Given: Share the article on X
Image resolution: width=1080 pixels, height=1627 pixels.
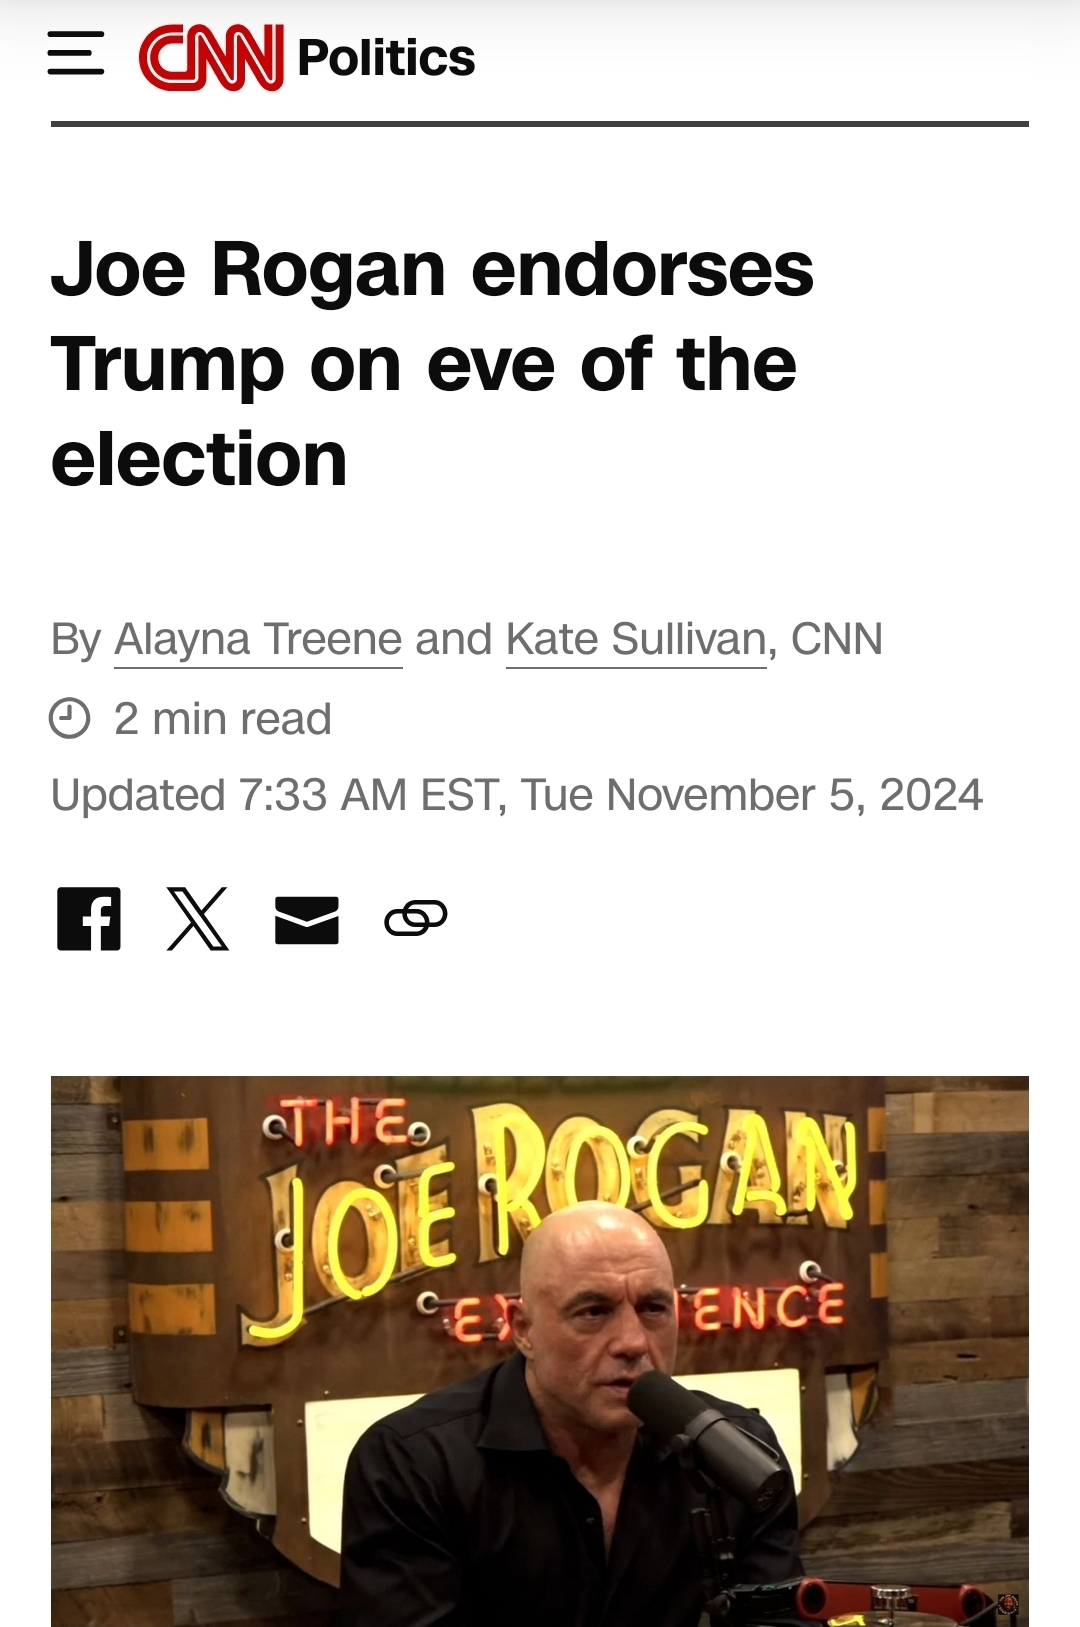Looking at the screenshot, I should tap(198, 918).
